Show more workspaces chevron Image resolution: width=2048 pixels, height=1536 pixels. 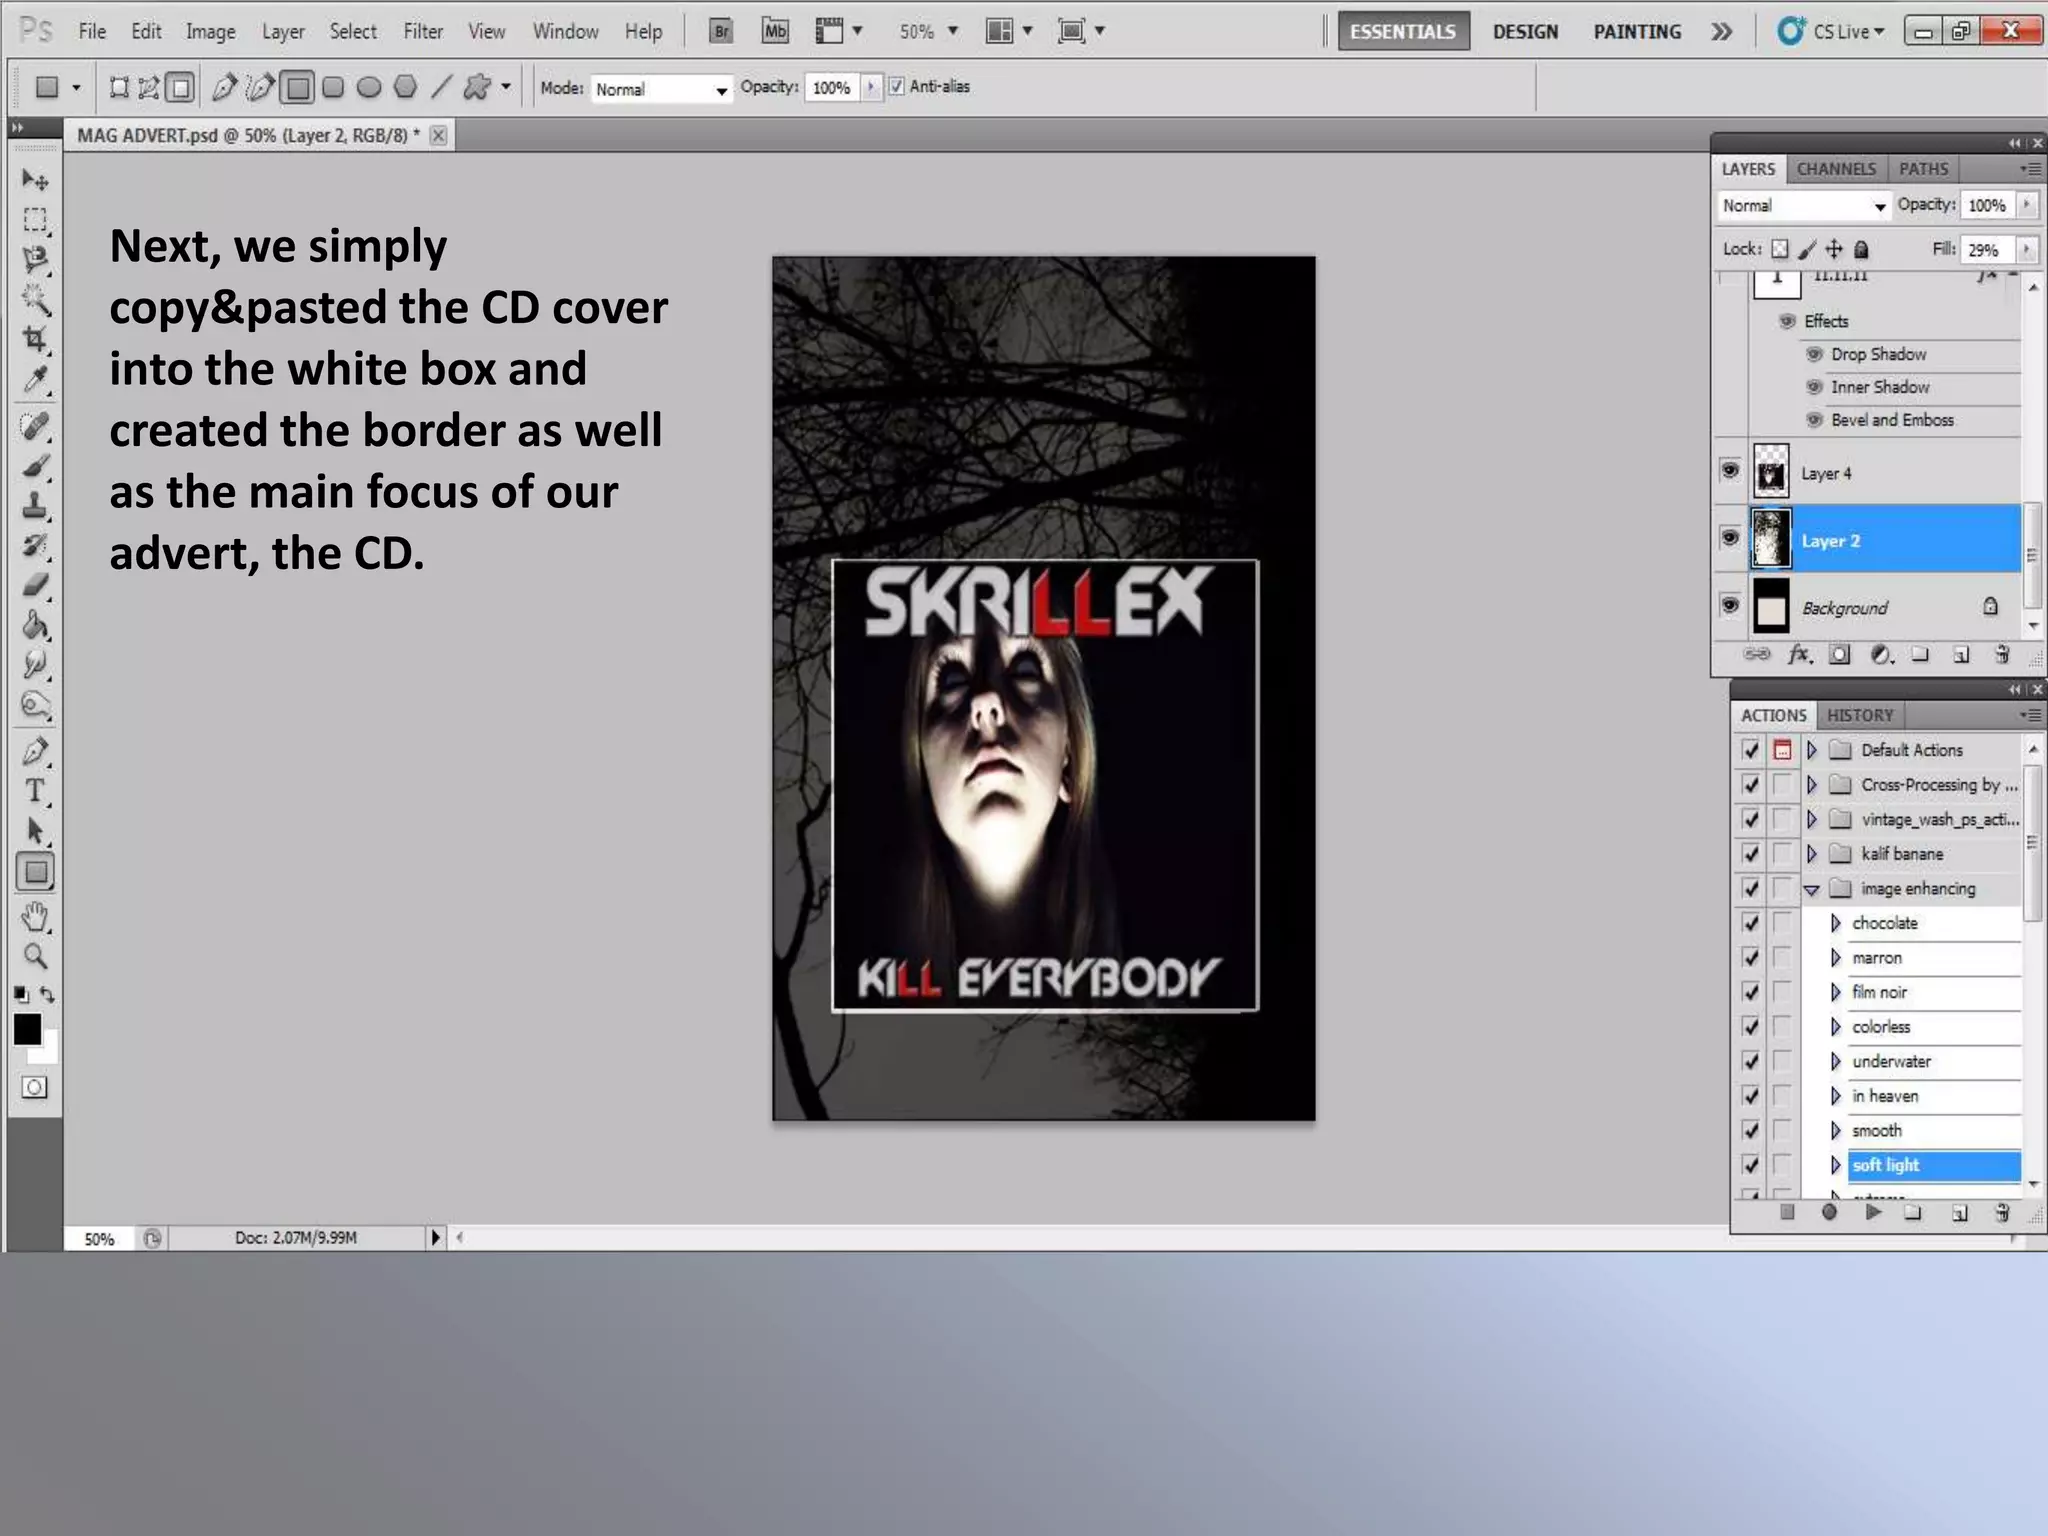point(1721,31)
